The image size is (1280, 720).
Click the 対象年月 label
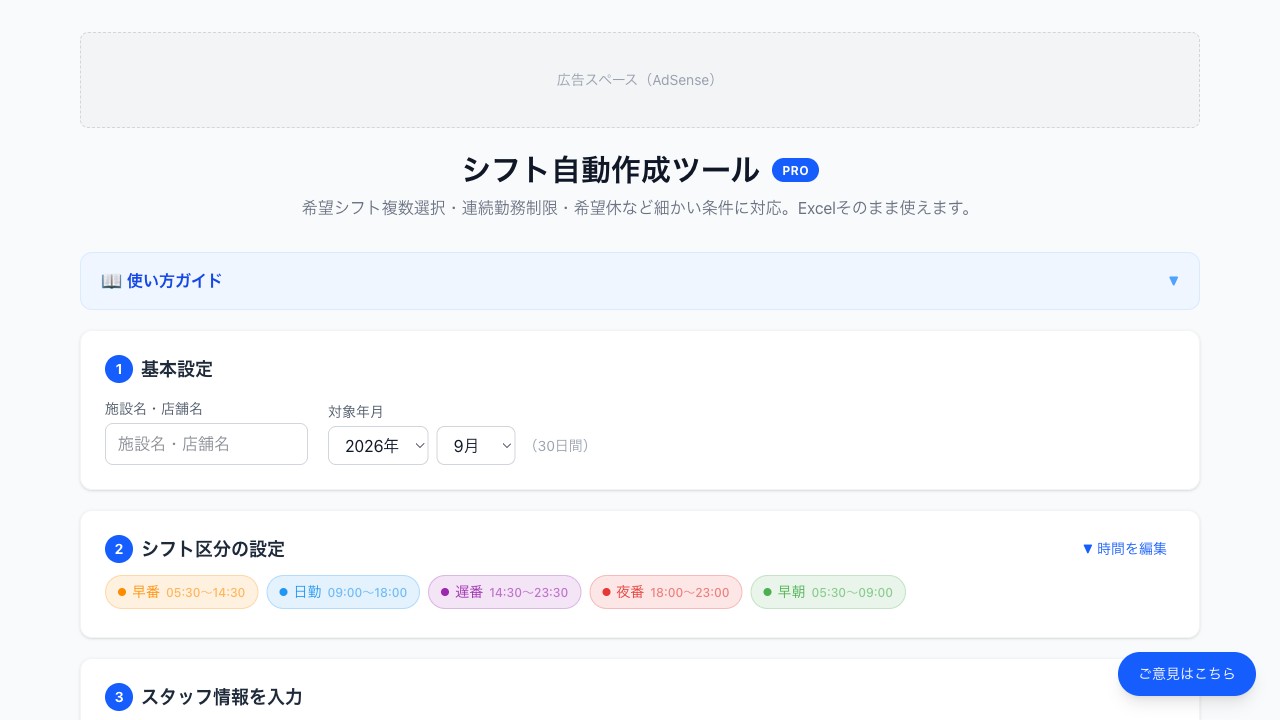coord(356,411)
